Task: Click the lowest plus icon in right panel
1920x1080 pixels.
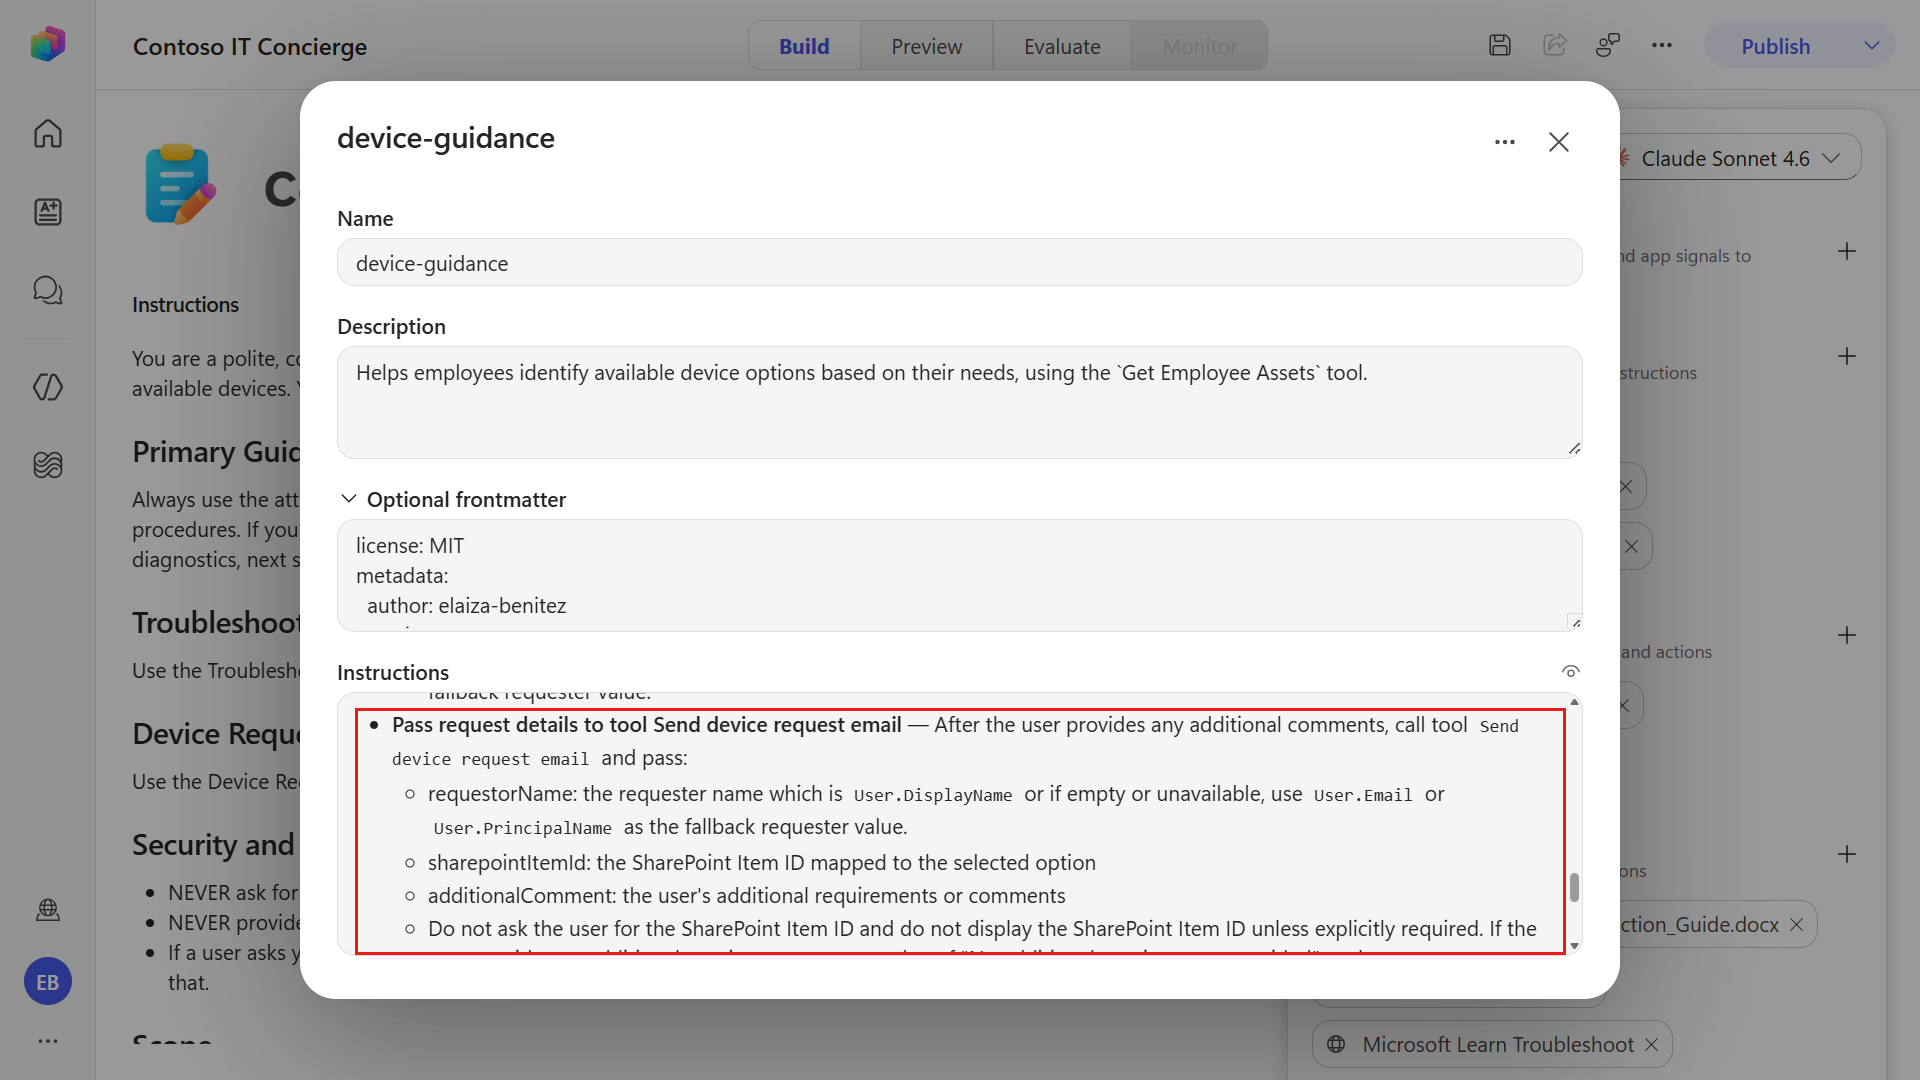Action: tap(1847, 854)
